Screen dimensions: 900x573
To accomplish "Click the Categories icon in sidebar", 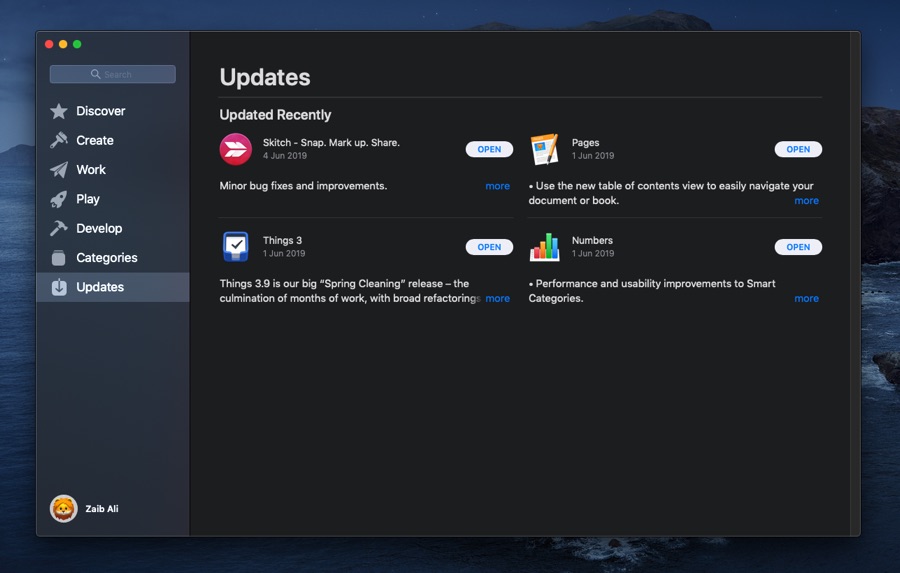I will (x=59, y=258).
